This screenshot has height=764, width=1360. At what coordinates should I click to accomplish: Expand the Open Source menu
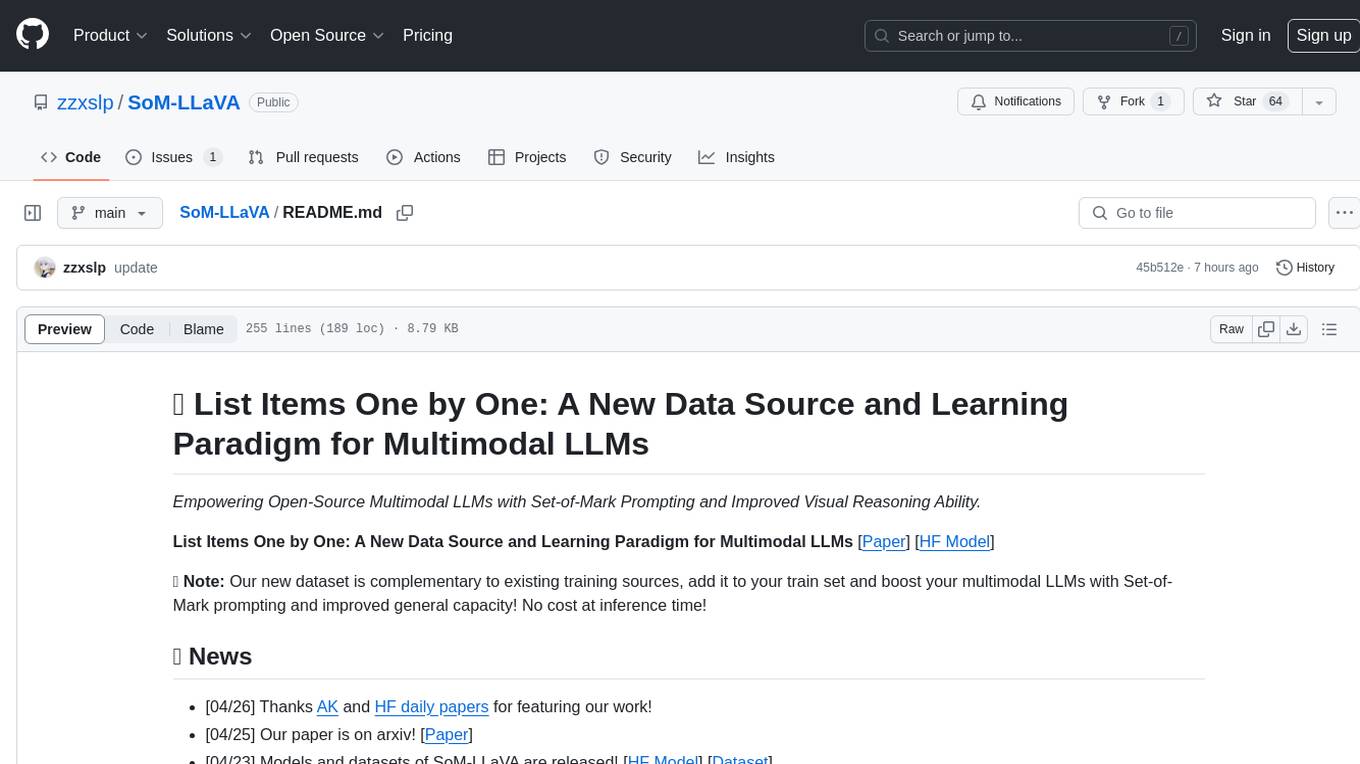[327, 35]
